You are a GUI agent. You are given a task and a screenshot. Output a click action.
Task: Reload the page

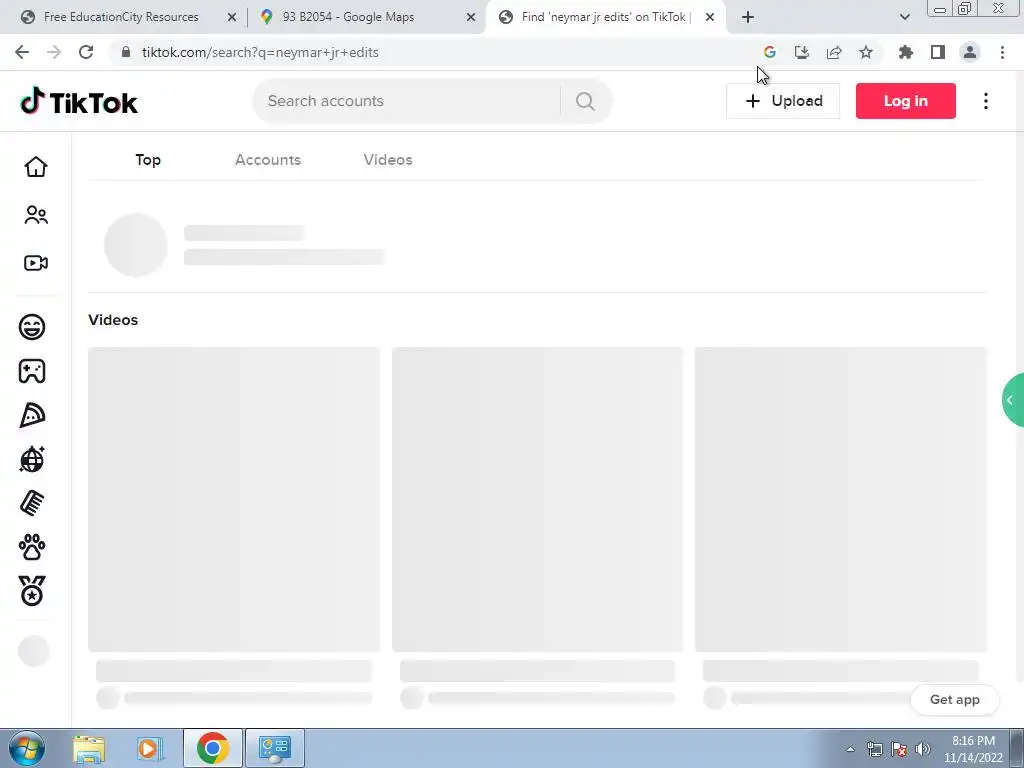[86, 52]
